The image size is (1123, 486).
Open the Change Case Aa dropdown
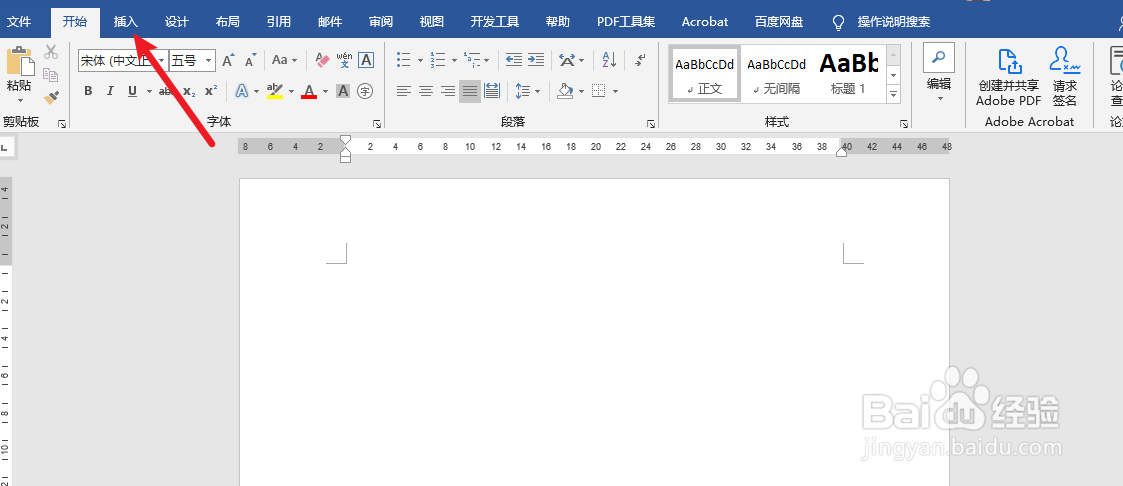click(x=284, y=60)
